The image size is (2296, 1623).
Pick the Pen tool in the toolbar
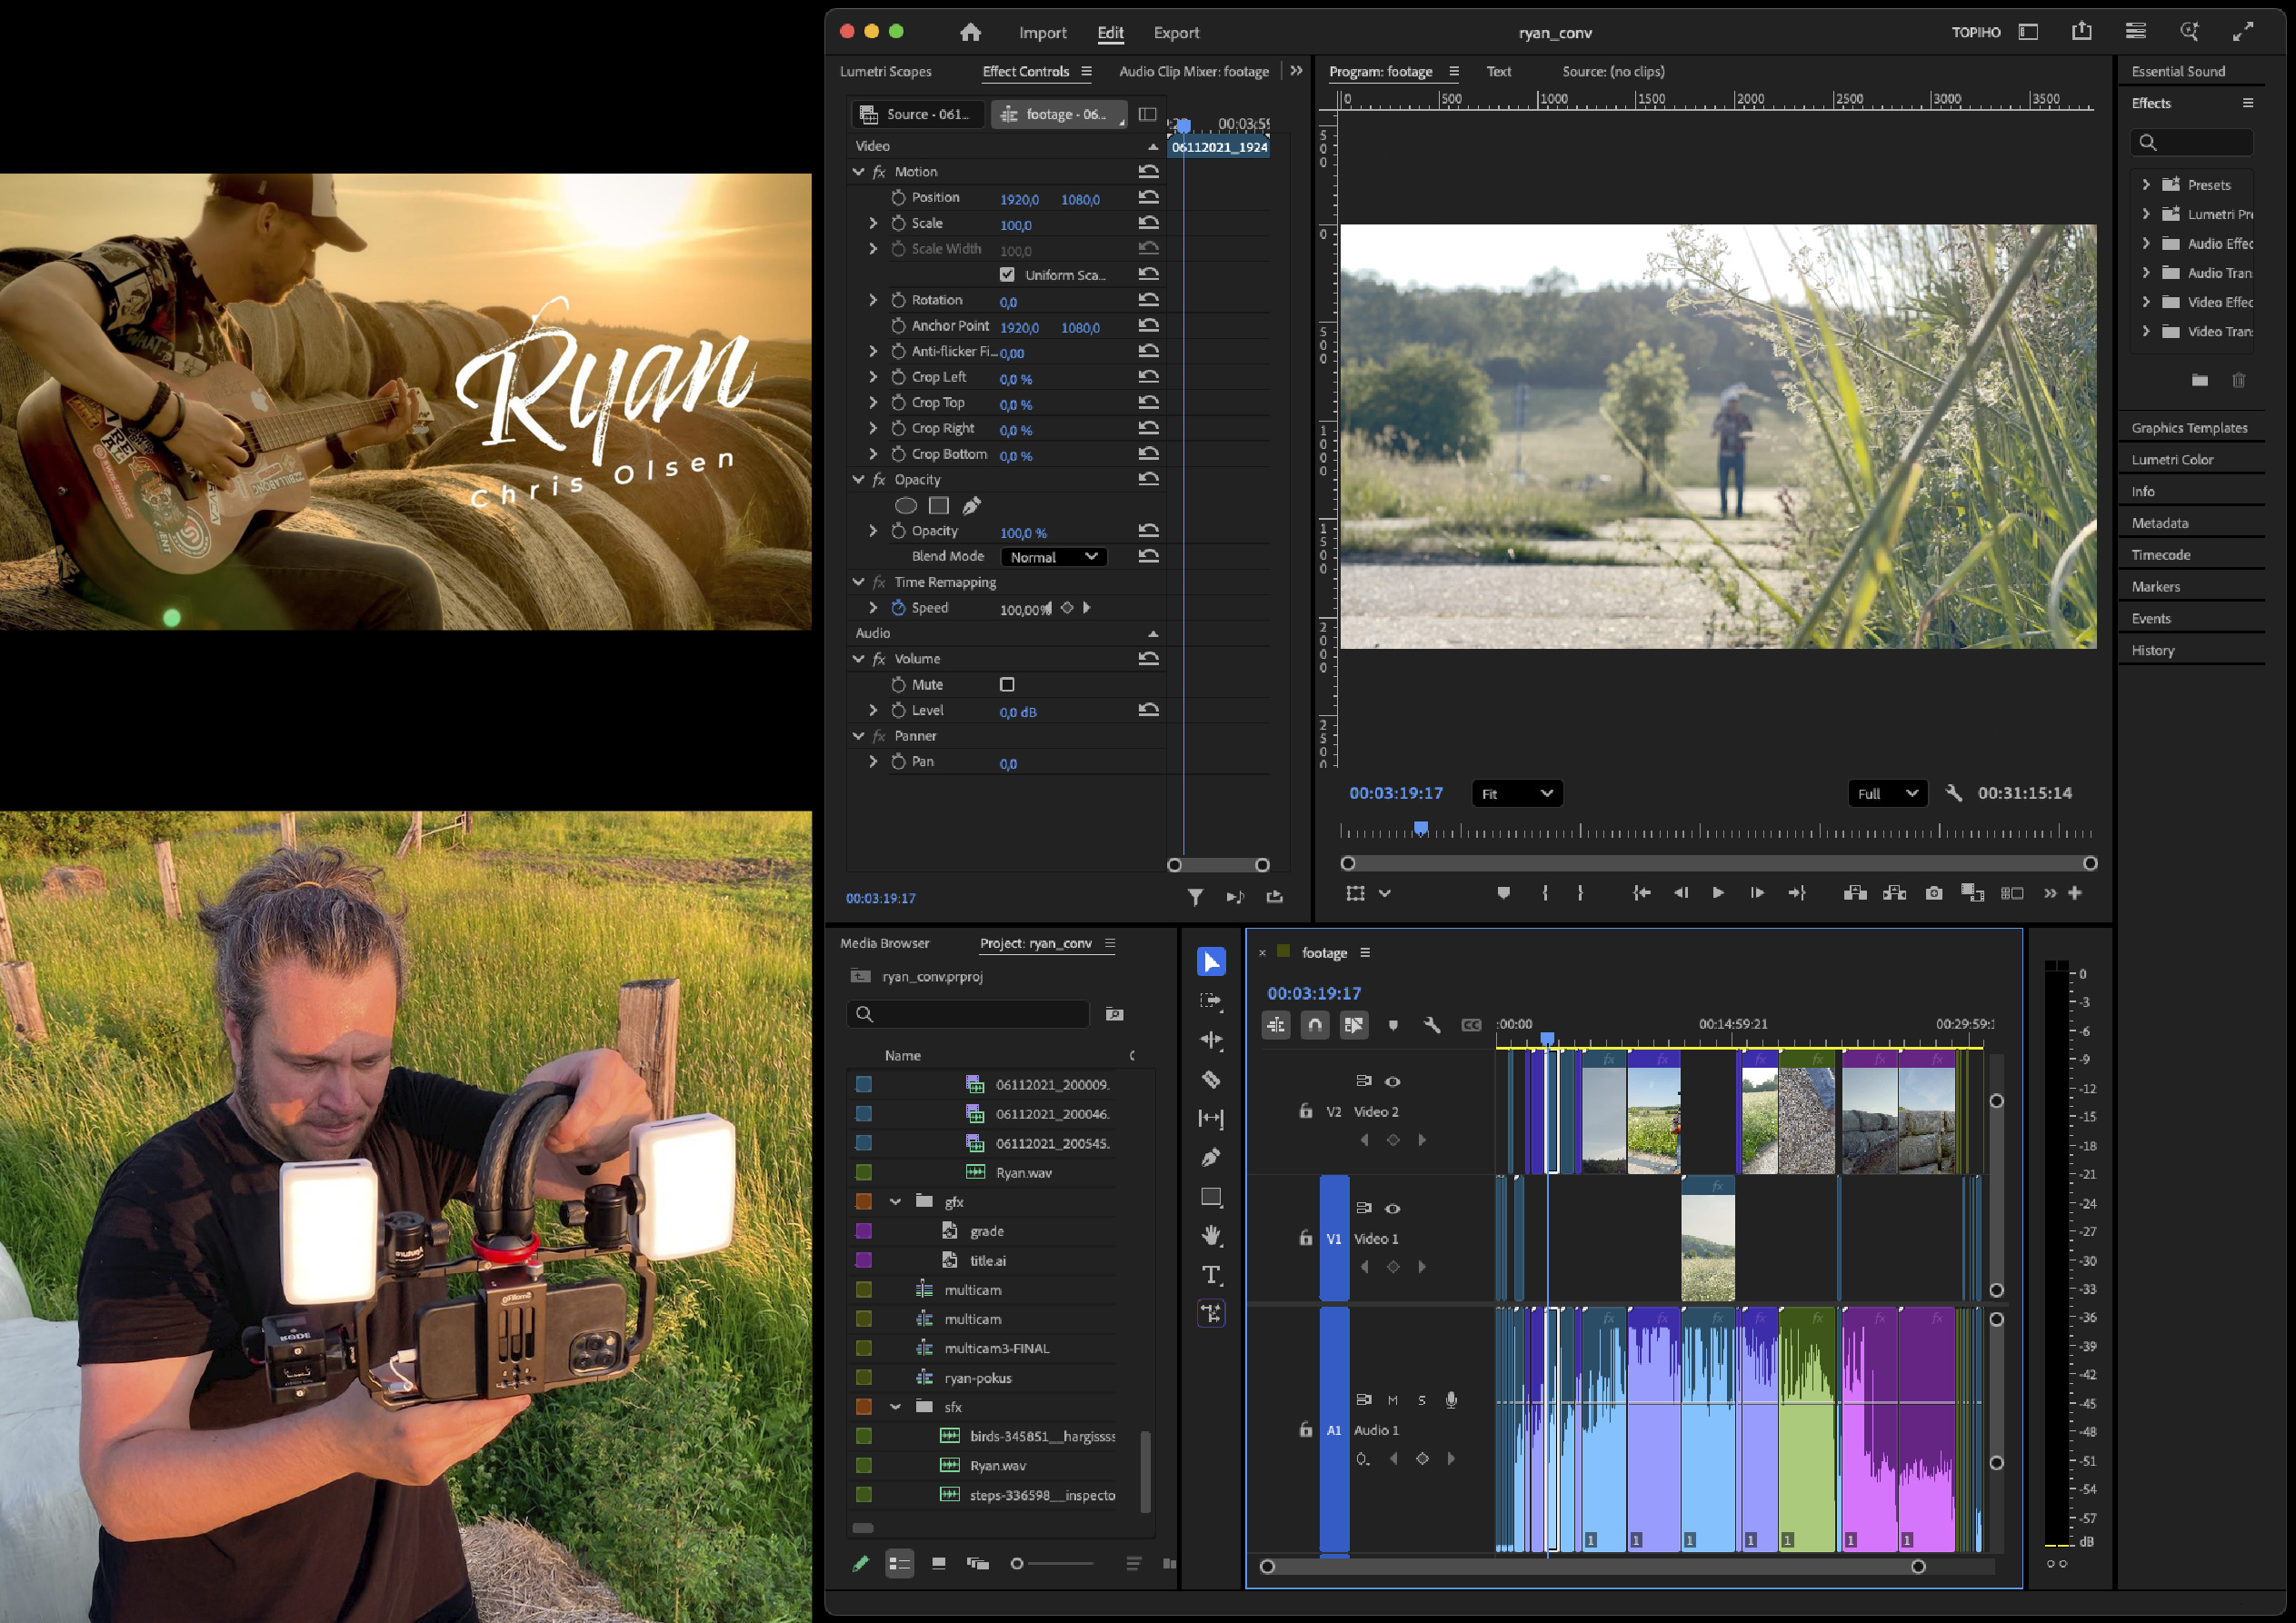pos(1211,1158)
